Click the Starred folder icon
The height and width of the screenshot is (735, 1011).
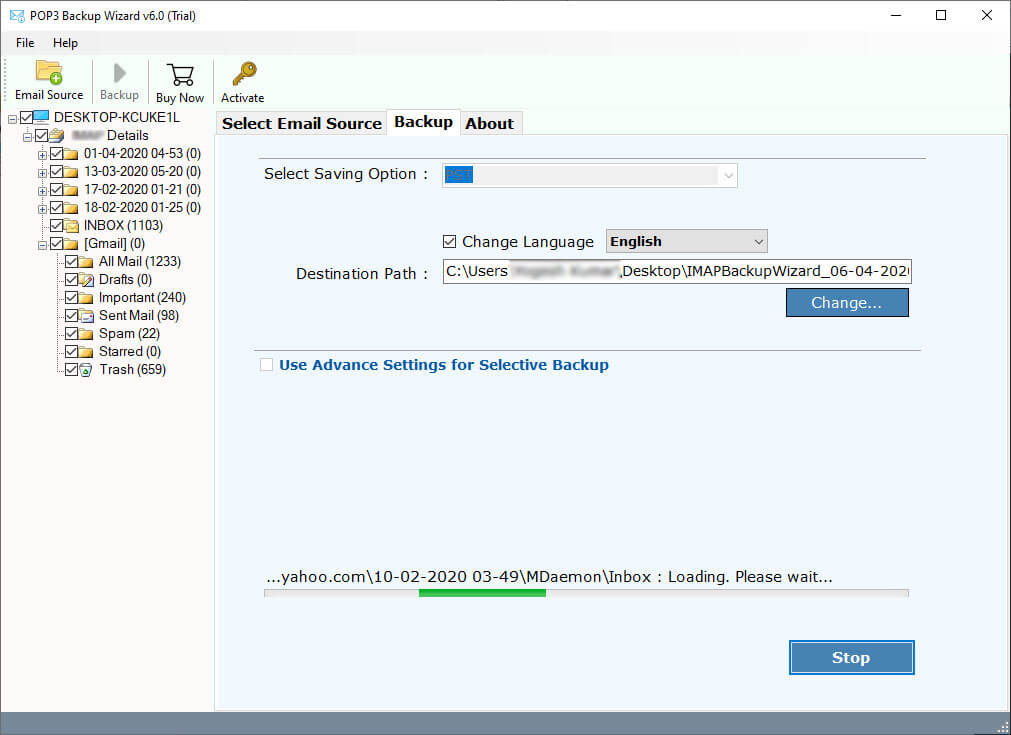pyautogui.click(x=86, y=352)
